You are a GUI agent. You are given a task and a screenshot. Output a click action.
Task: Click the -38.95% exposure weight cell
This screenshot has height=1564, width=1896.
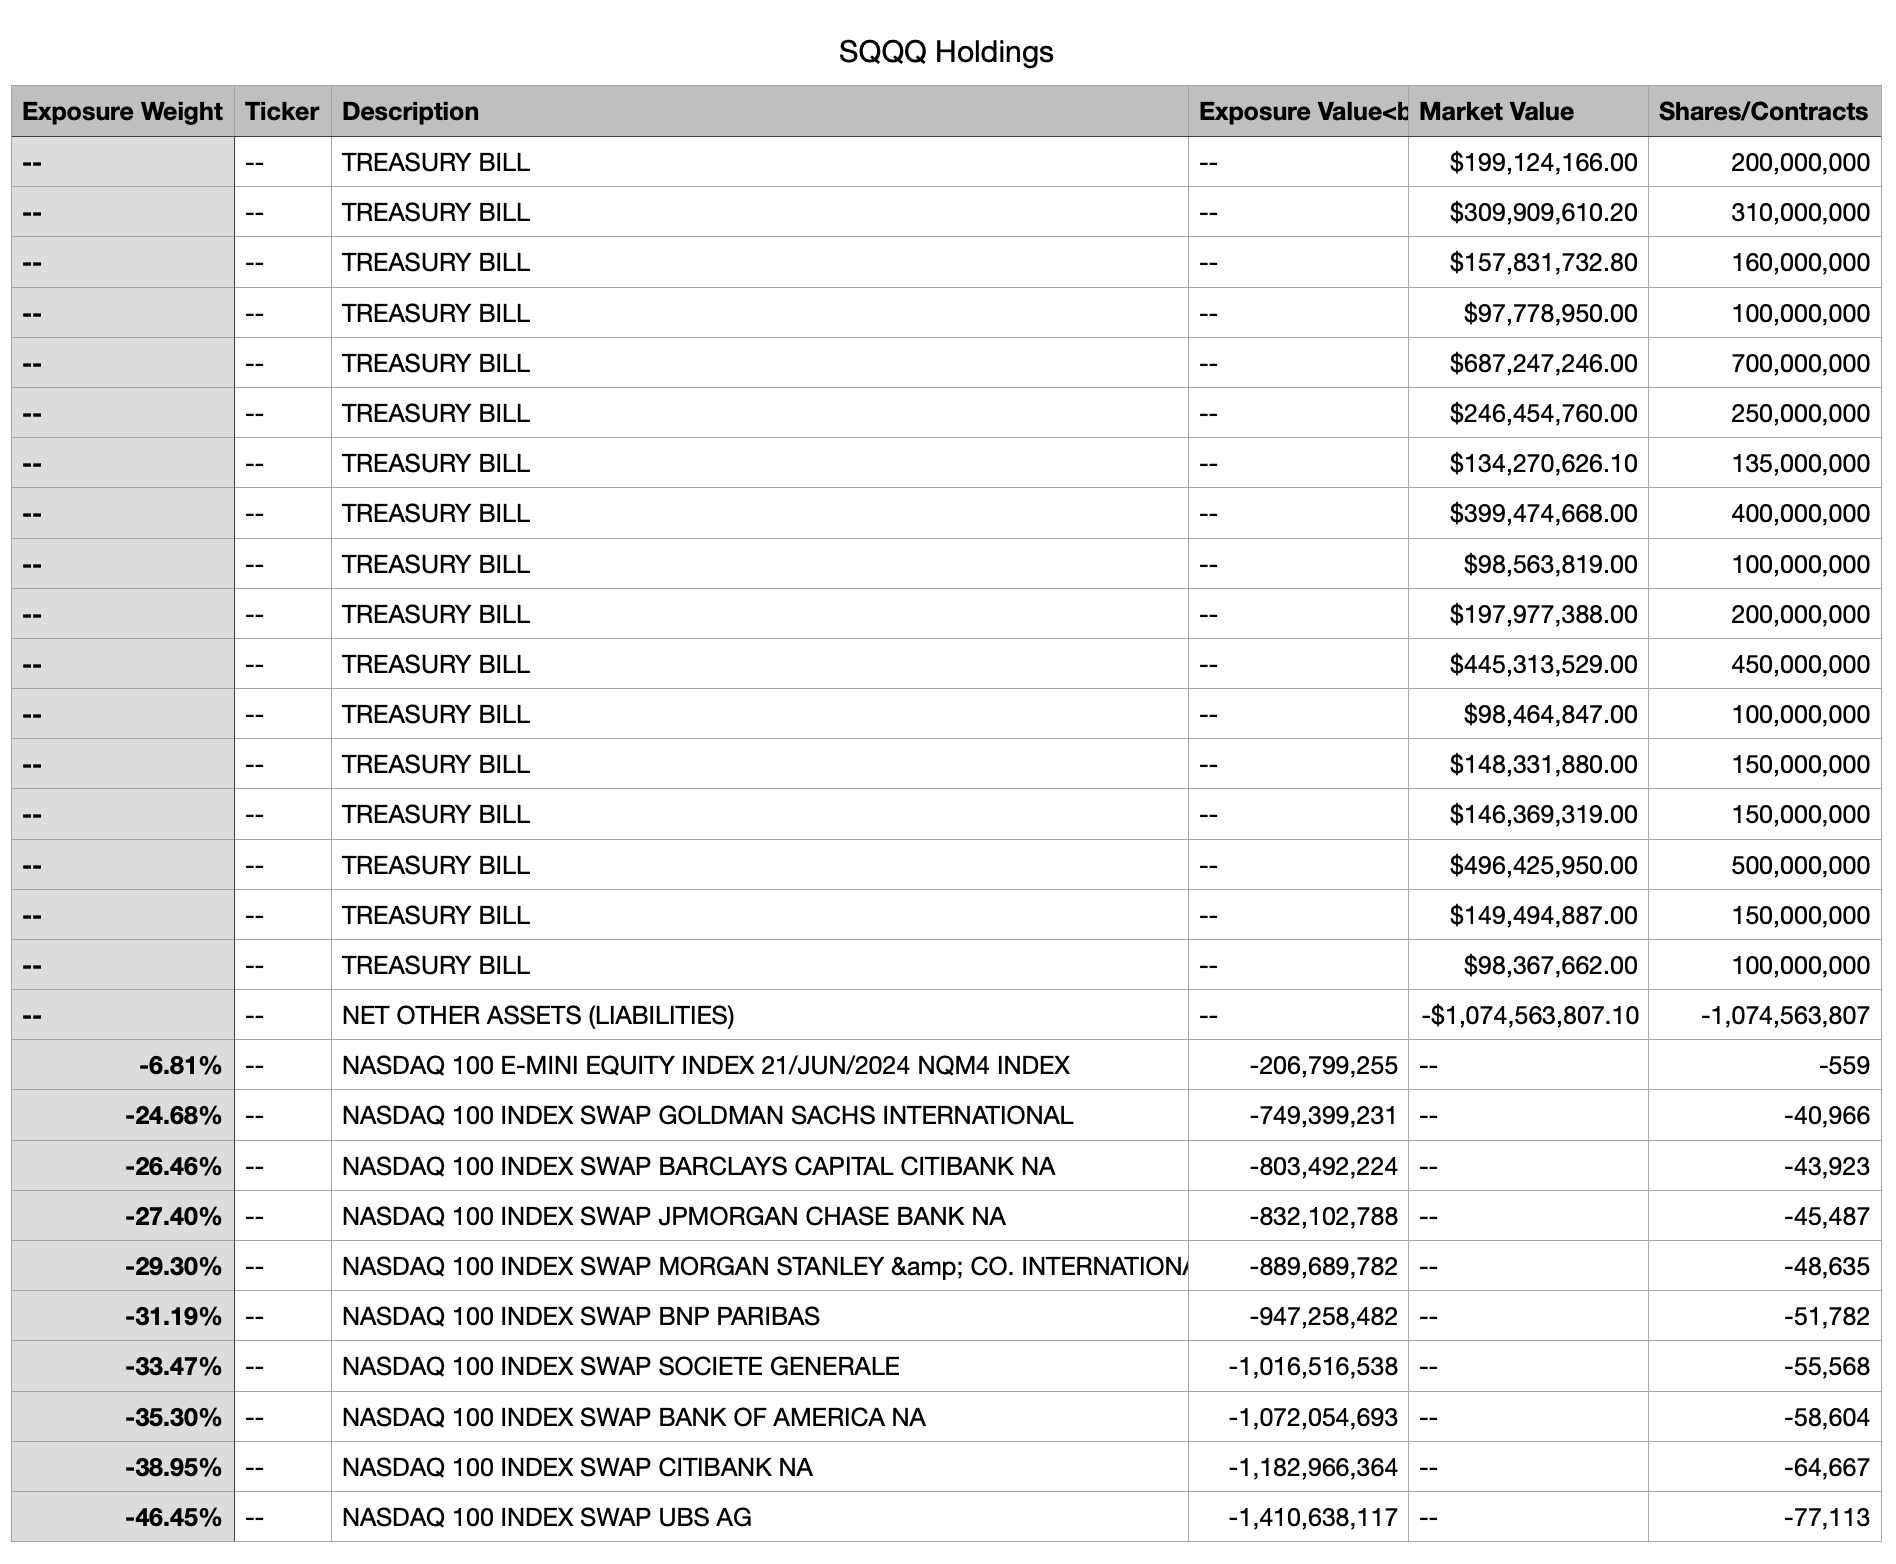[122, 1467]
